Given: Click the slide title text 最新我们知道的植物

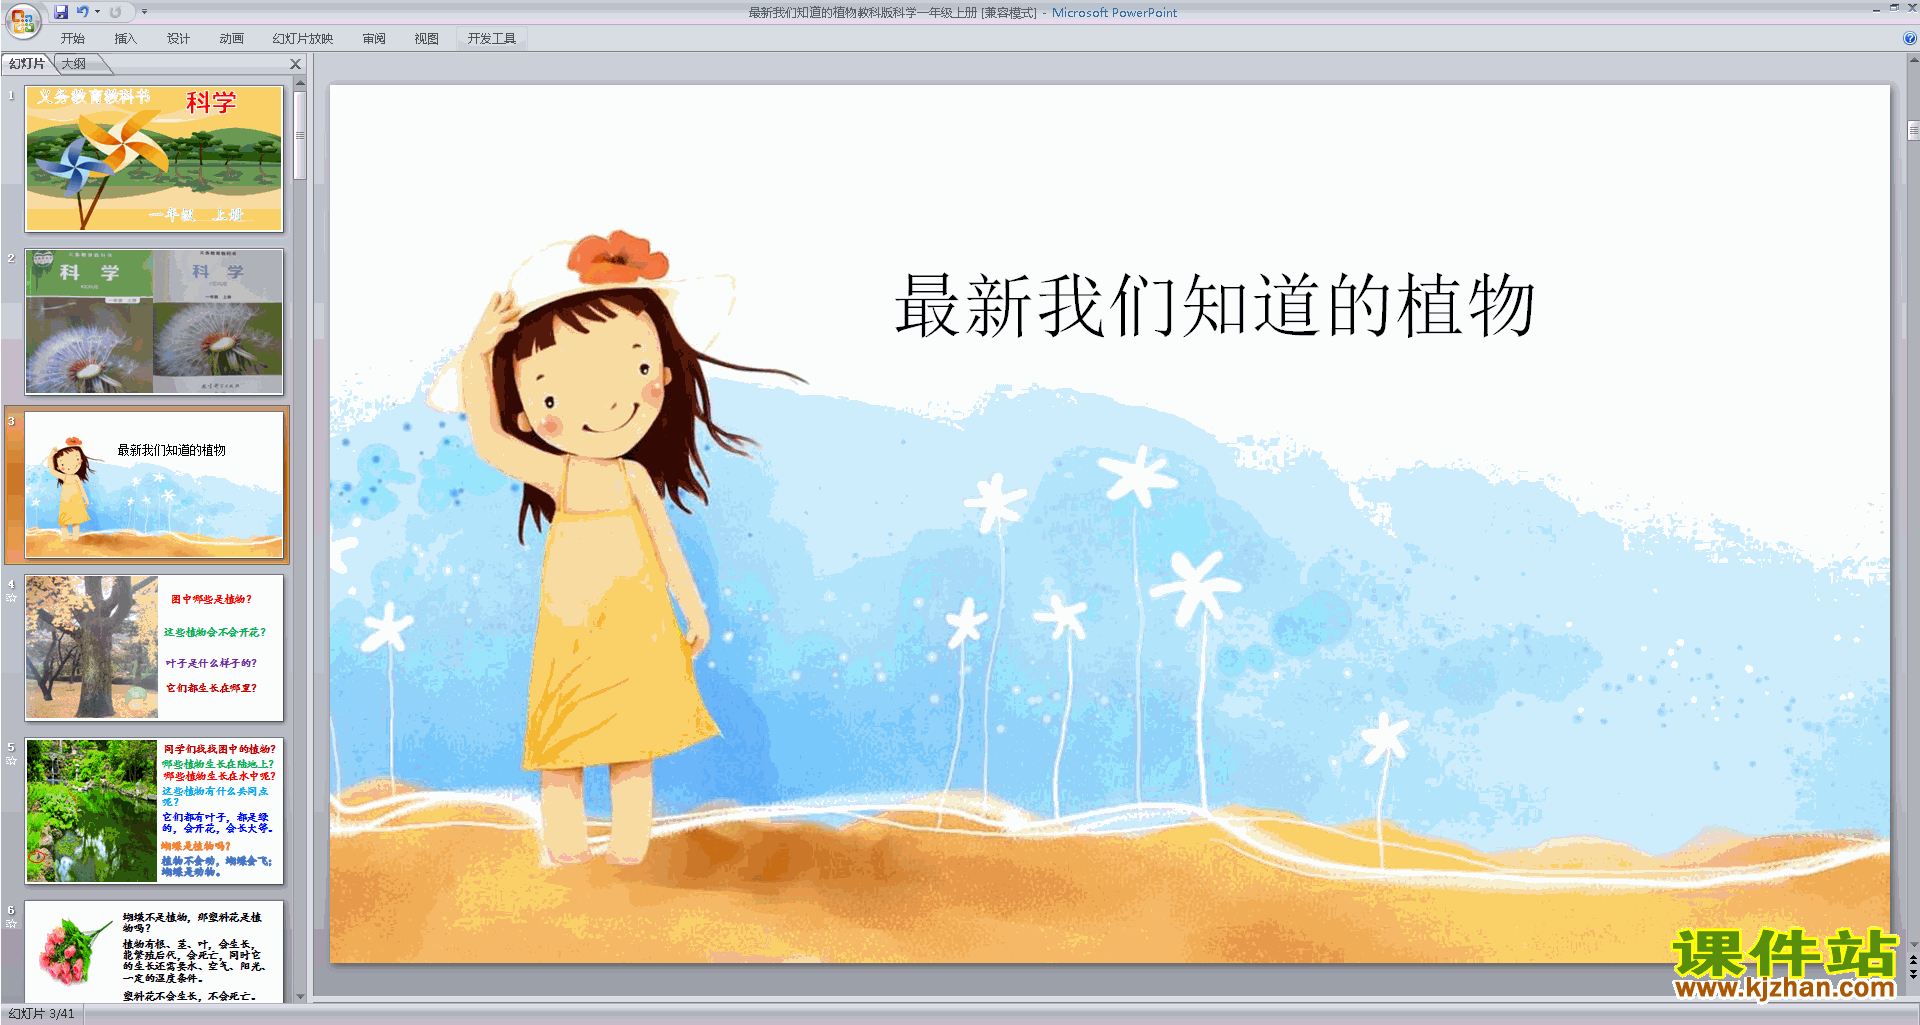Looking at the screenshot, I should [1215, 306].
